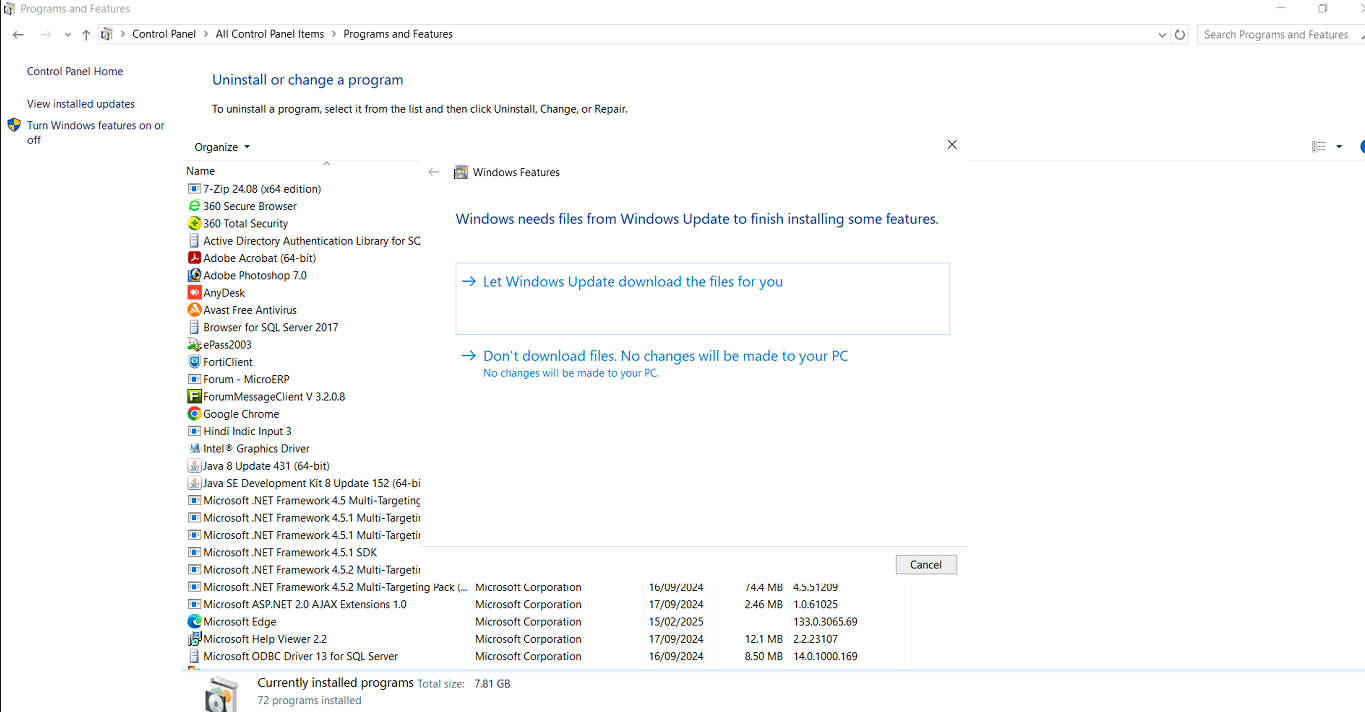This screenshot has width=1365, height=712.
Task: Open the Organize dropdown menu
Action: point(222,147)
